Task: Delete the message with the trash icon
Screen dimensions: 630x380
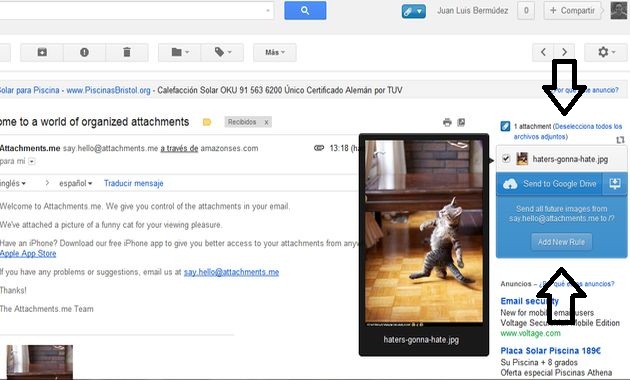Action: click(127, 52)
